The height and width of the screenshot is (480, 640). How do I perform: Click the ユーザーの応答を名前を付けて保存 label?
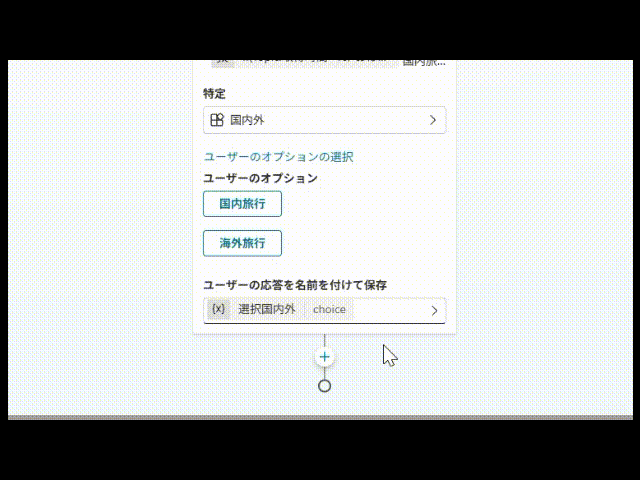coord(295,285)
